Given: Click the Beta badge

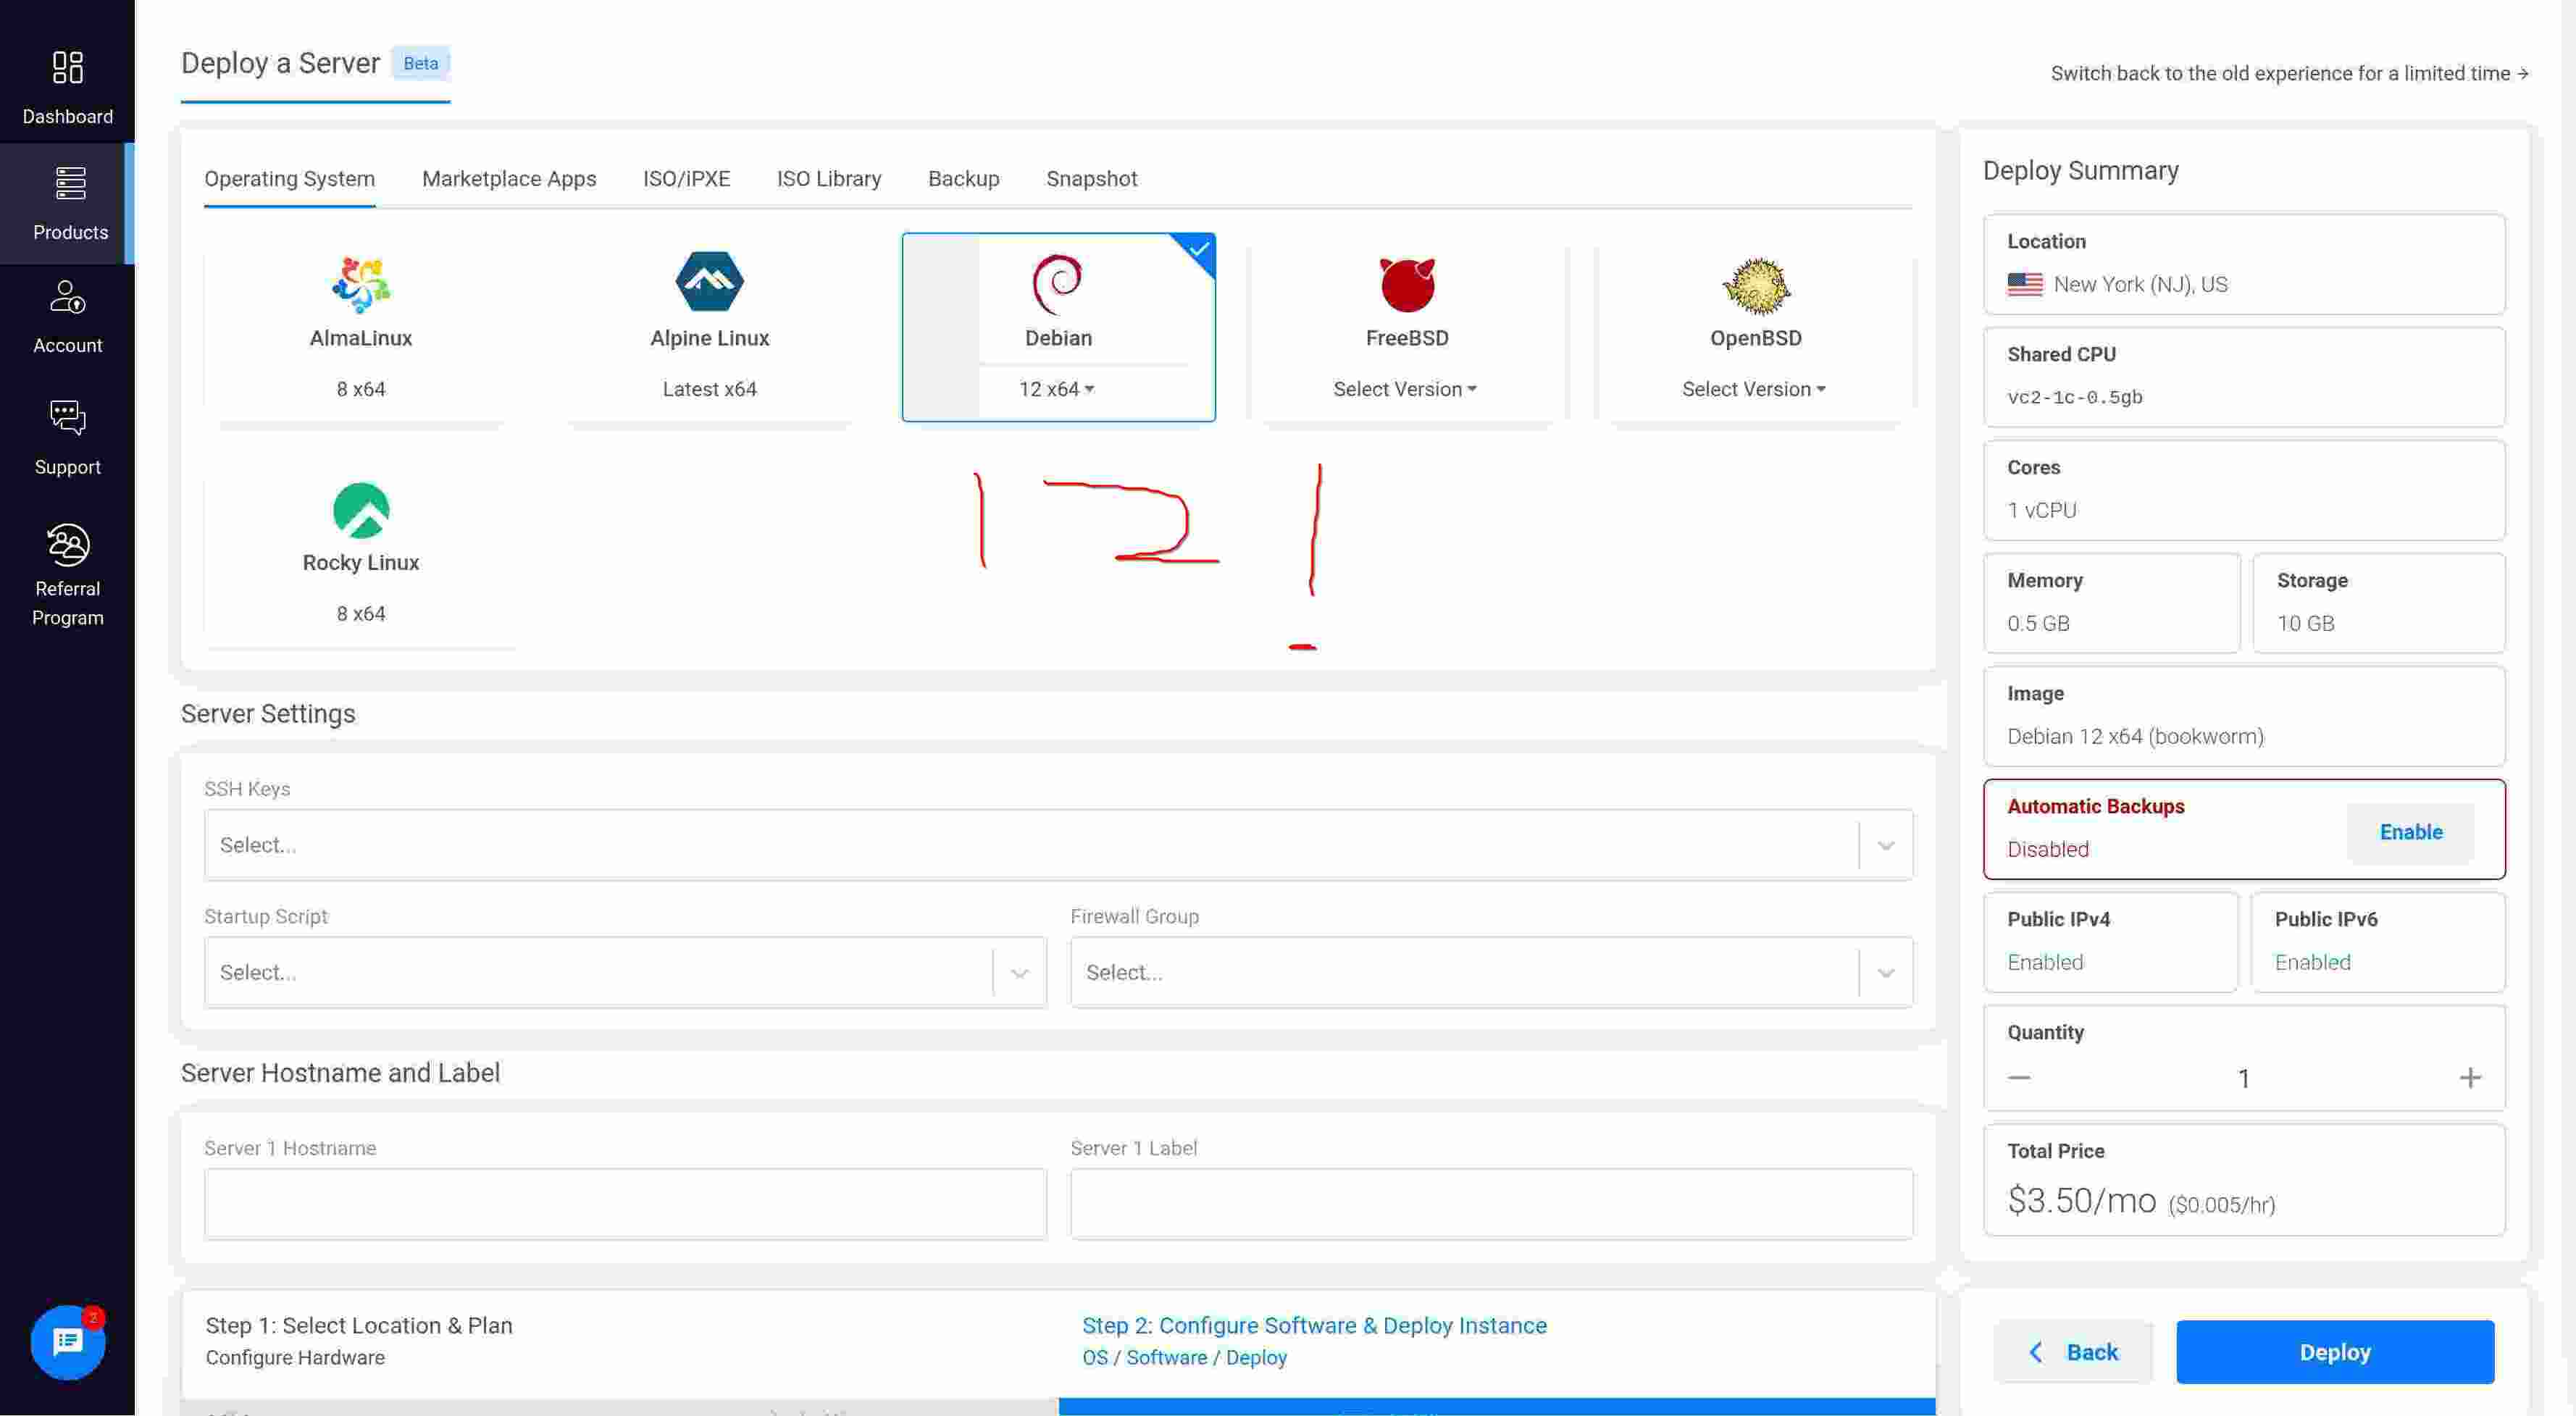Looking at the screenshot, I should coord(420,63).
